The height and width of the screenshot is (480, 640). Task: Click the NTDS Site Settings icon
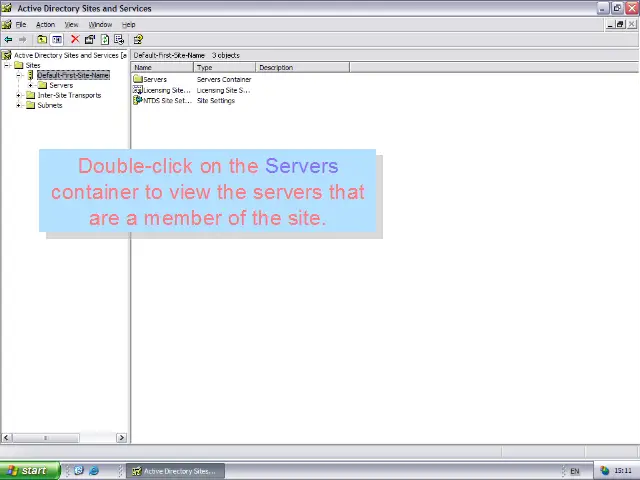[x=138, y=100]
